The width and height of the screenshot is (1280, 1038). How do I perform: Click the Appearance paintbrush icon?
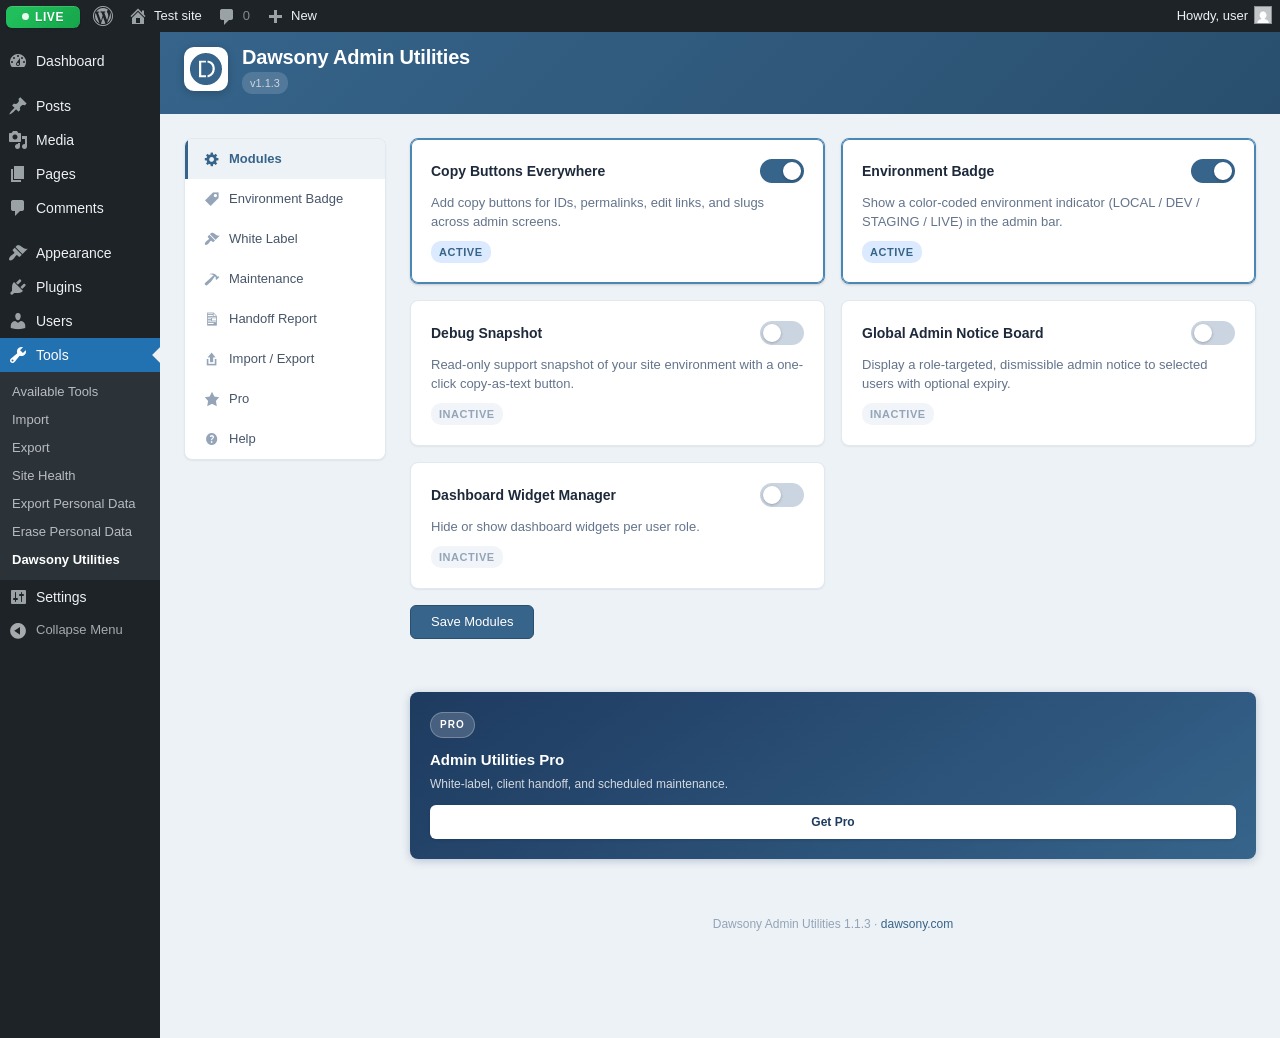pyautogui.click(x=18, y=253)
